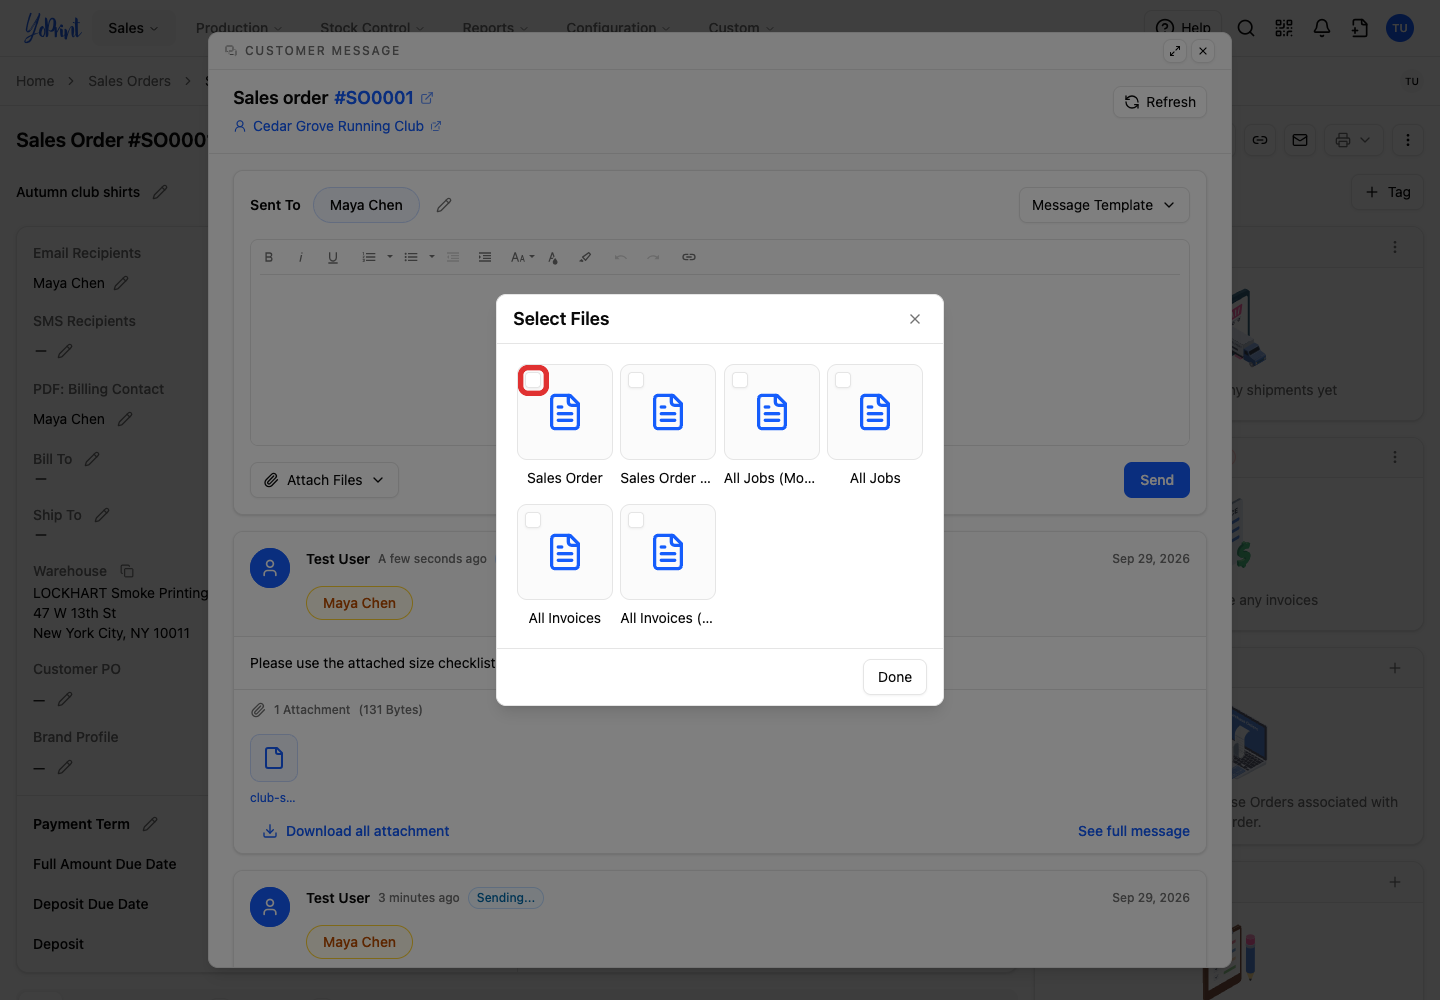Check the 'All Invoices' file checkbox
This screenshot has height=1000, width=1440.
[x=533, y=520]
